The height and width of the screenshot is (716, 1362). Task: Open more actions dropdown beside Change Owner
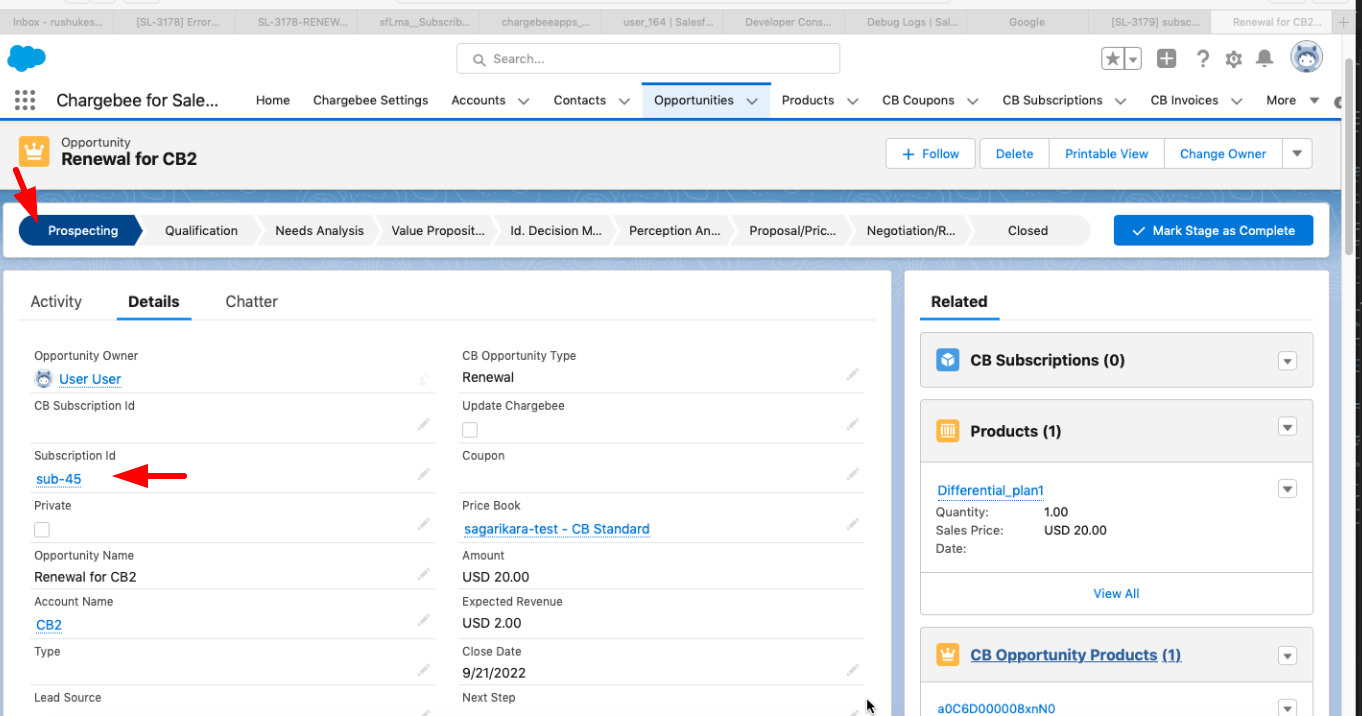click(1297, 154)
